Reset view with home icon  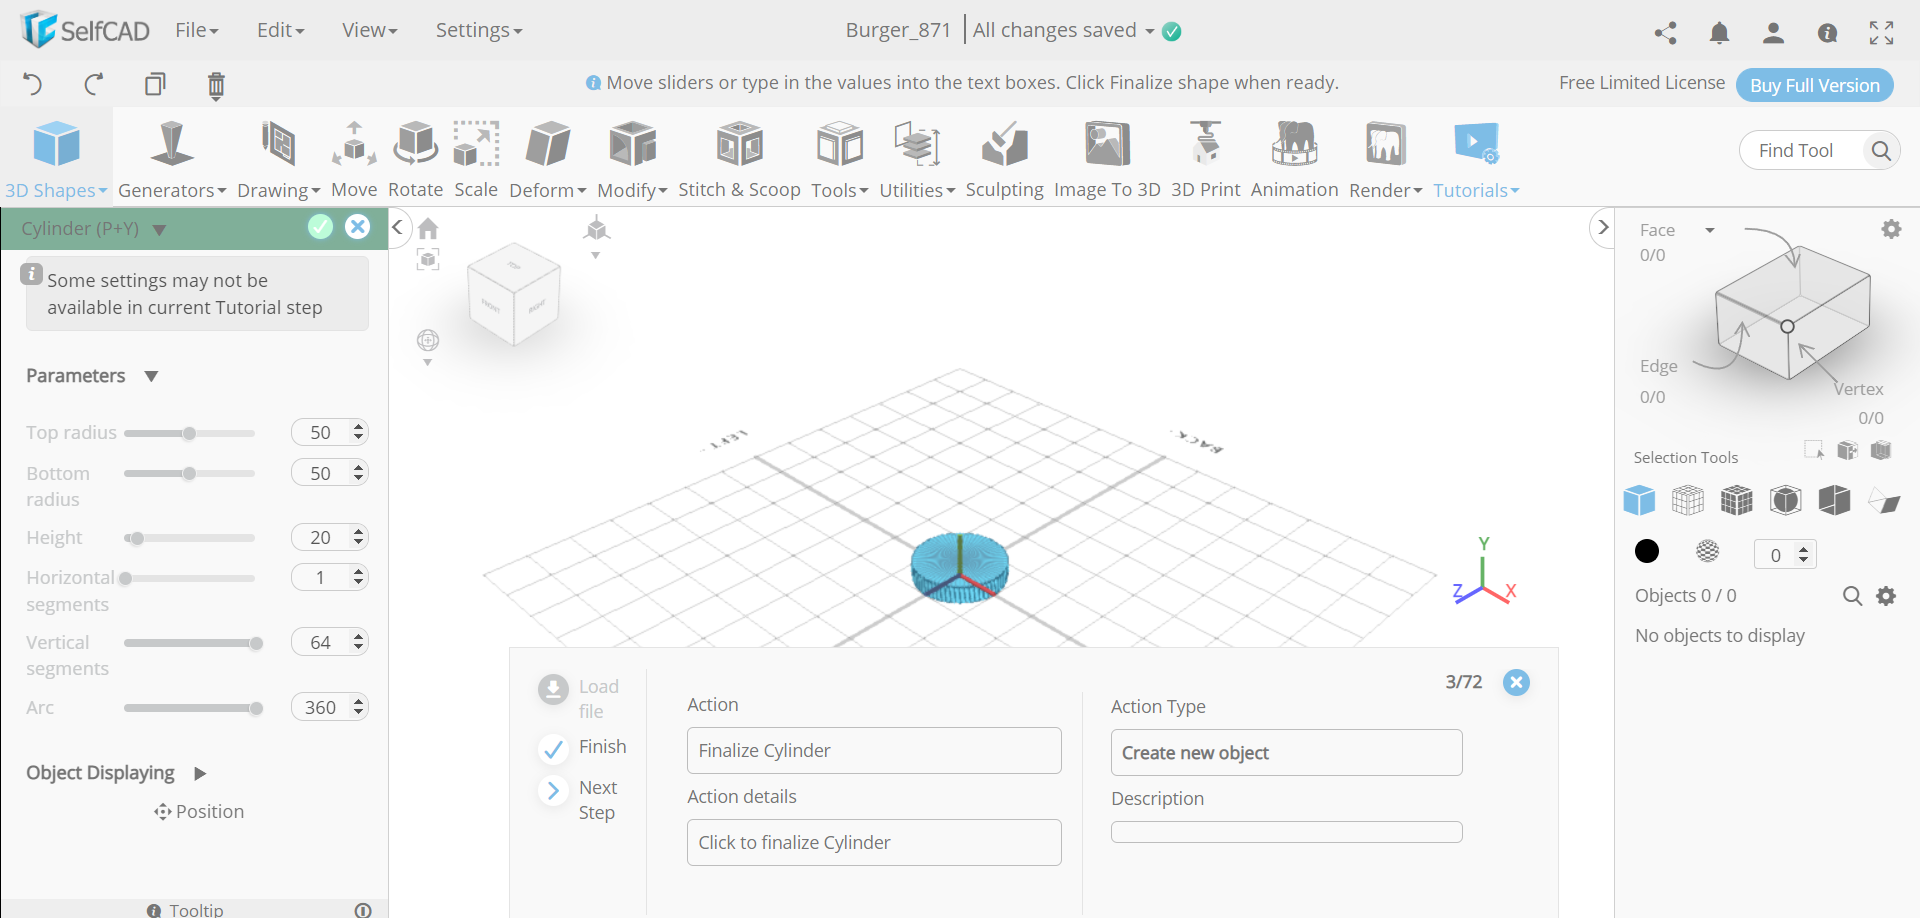coord(428,228)
